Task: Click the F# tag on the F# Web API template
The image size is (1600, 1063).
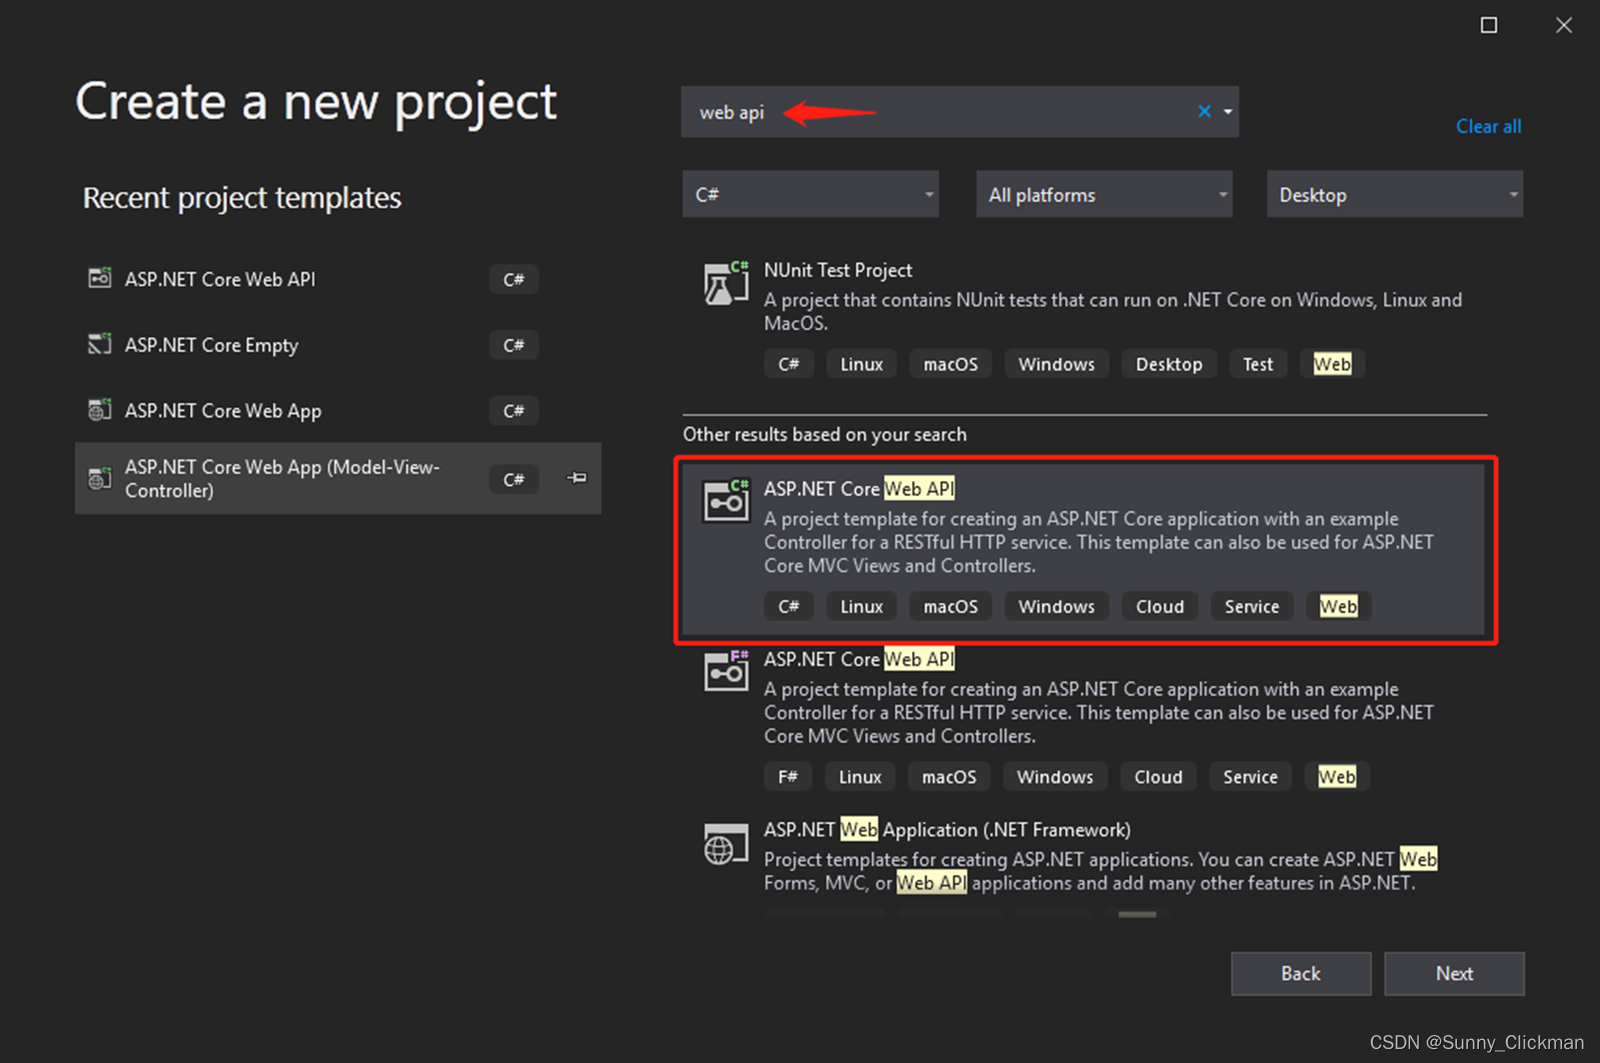Action: point(788,777)
